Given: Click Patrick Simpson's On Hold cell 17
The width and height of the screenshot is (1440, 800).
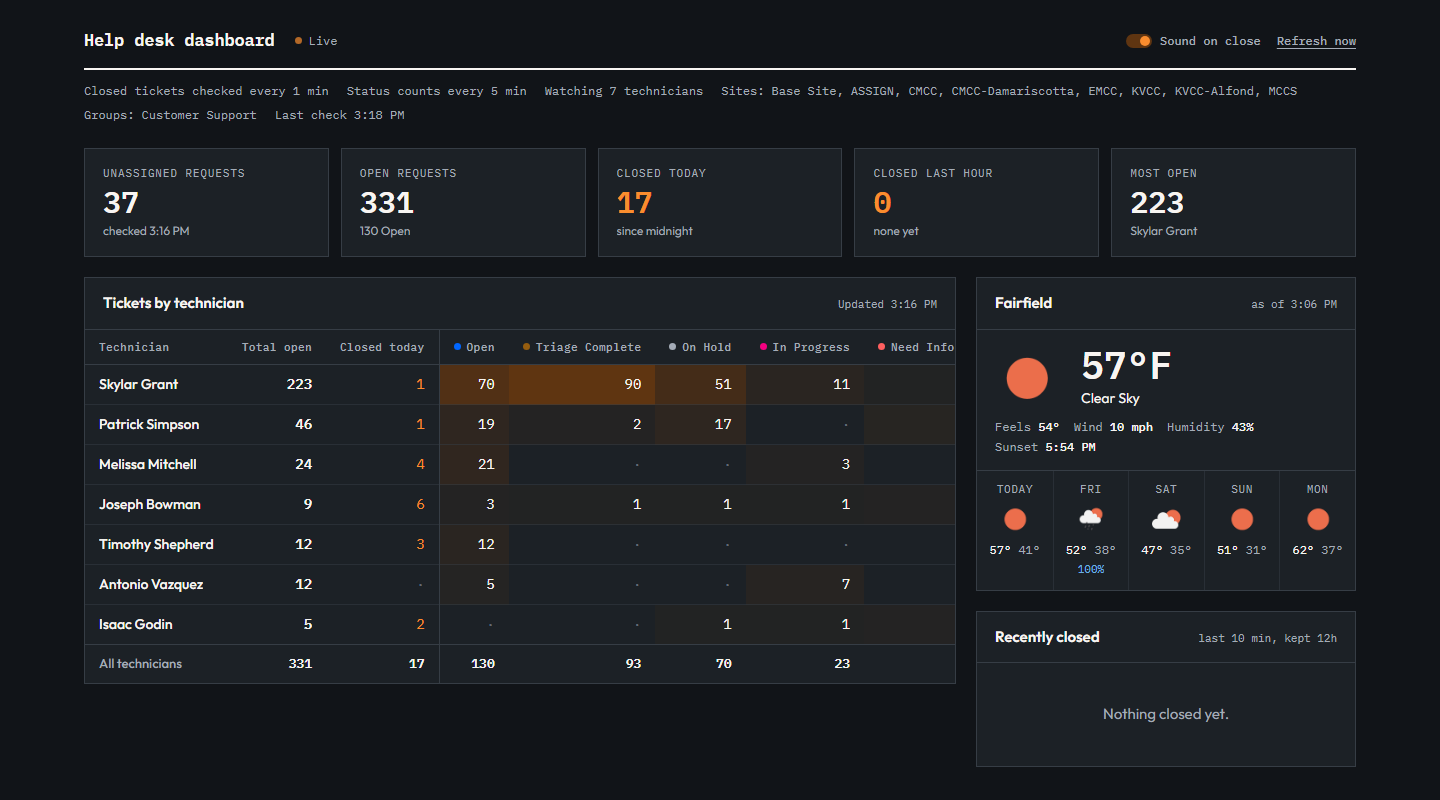Looking at the screenshot, I should point(700,424).
